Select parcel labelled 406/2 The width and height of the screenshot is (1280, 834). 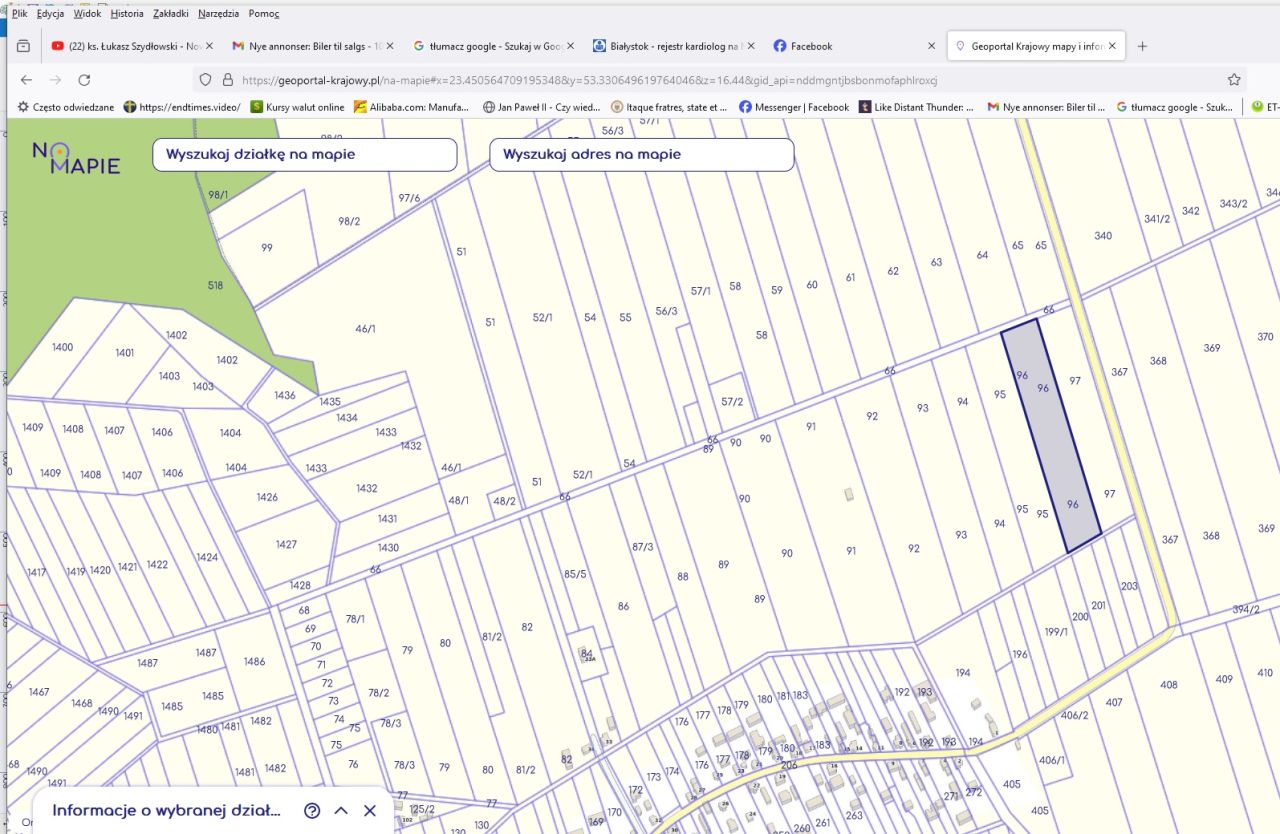click(x=1074, y=715)
